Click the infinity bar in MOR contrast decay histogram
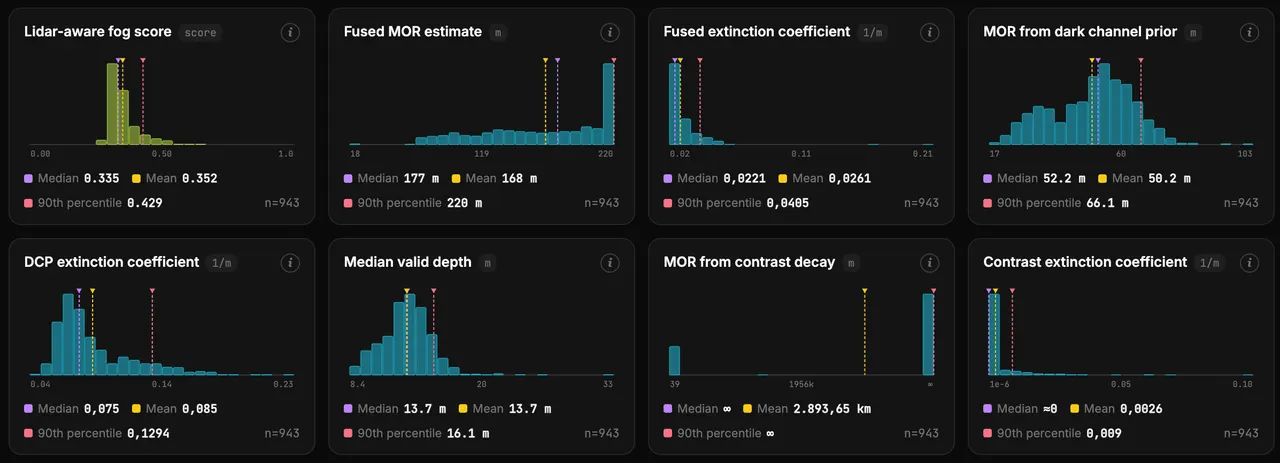This screenshot has width=1280, height=463. pyautogui.click(x=928, y=334)
